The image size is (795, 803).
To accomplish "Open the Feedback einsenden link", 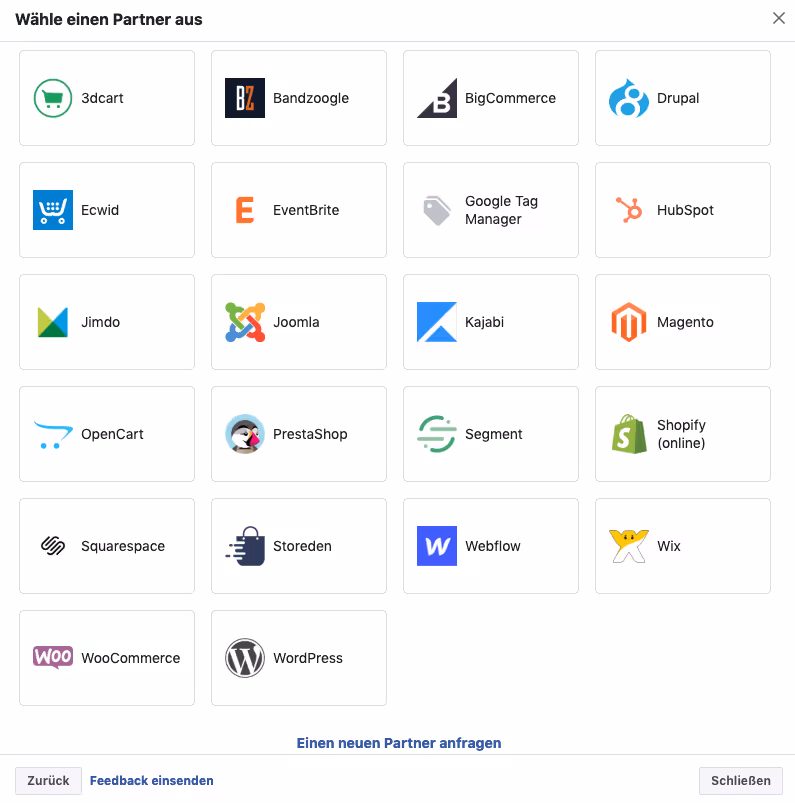I will (x=152, y=780).
